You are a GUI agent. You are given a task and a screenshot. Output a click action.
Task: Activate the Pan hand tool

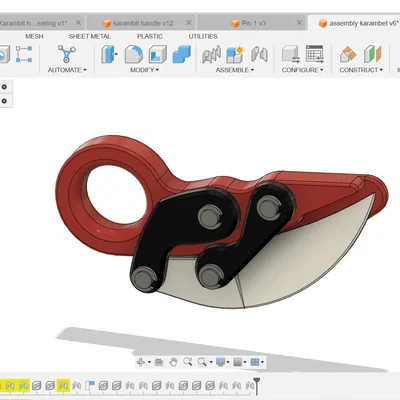coord(173,362)
